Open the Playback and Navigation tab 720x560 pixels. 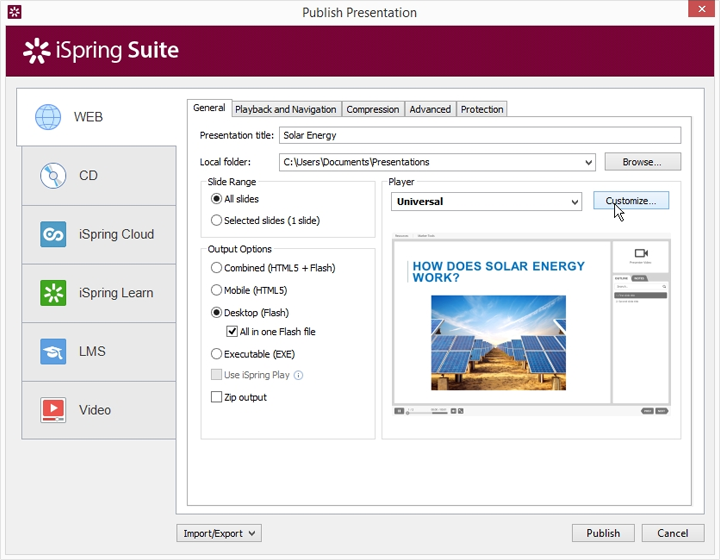click(x=286, y=110)
